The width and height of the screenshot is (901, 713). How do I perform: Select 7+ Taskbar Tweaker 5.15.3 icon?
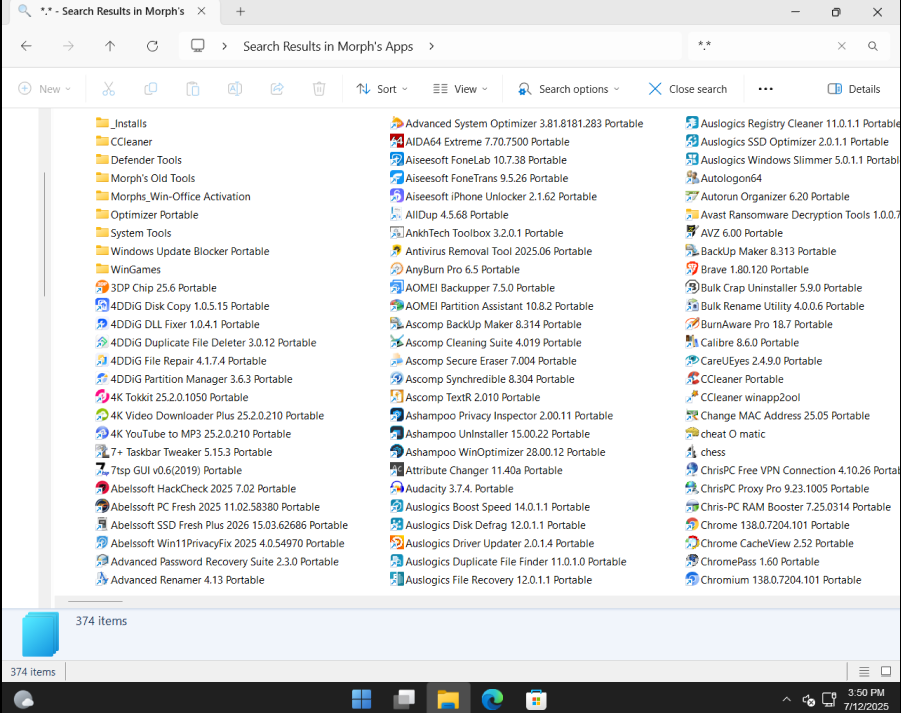coord(102,452)
